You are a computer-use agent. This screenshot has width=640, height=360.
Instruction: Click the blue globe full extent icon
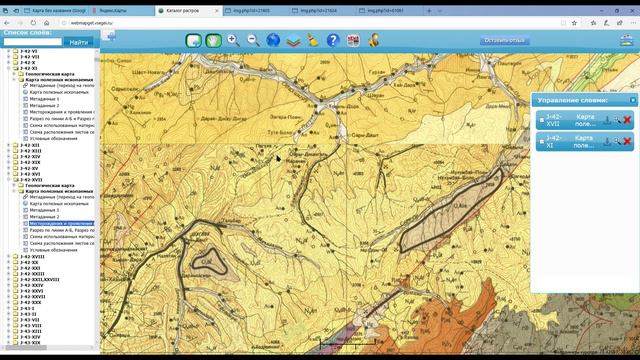[x=273, y=40]
